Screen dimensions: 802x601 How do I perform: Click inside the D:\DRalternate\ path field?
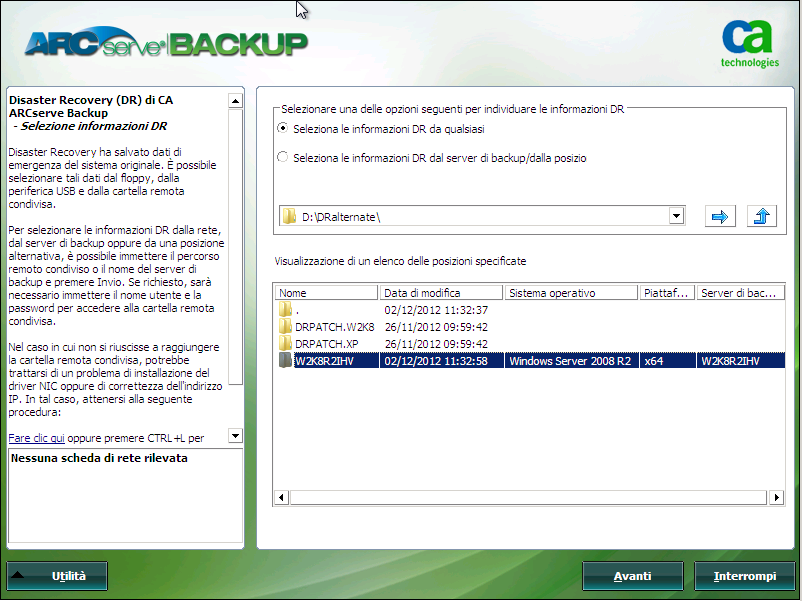point(483,216)
